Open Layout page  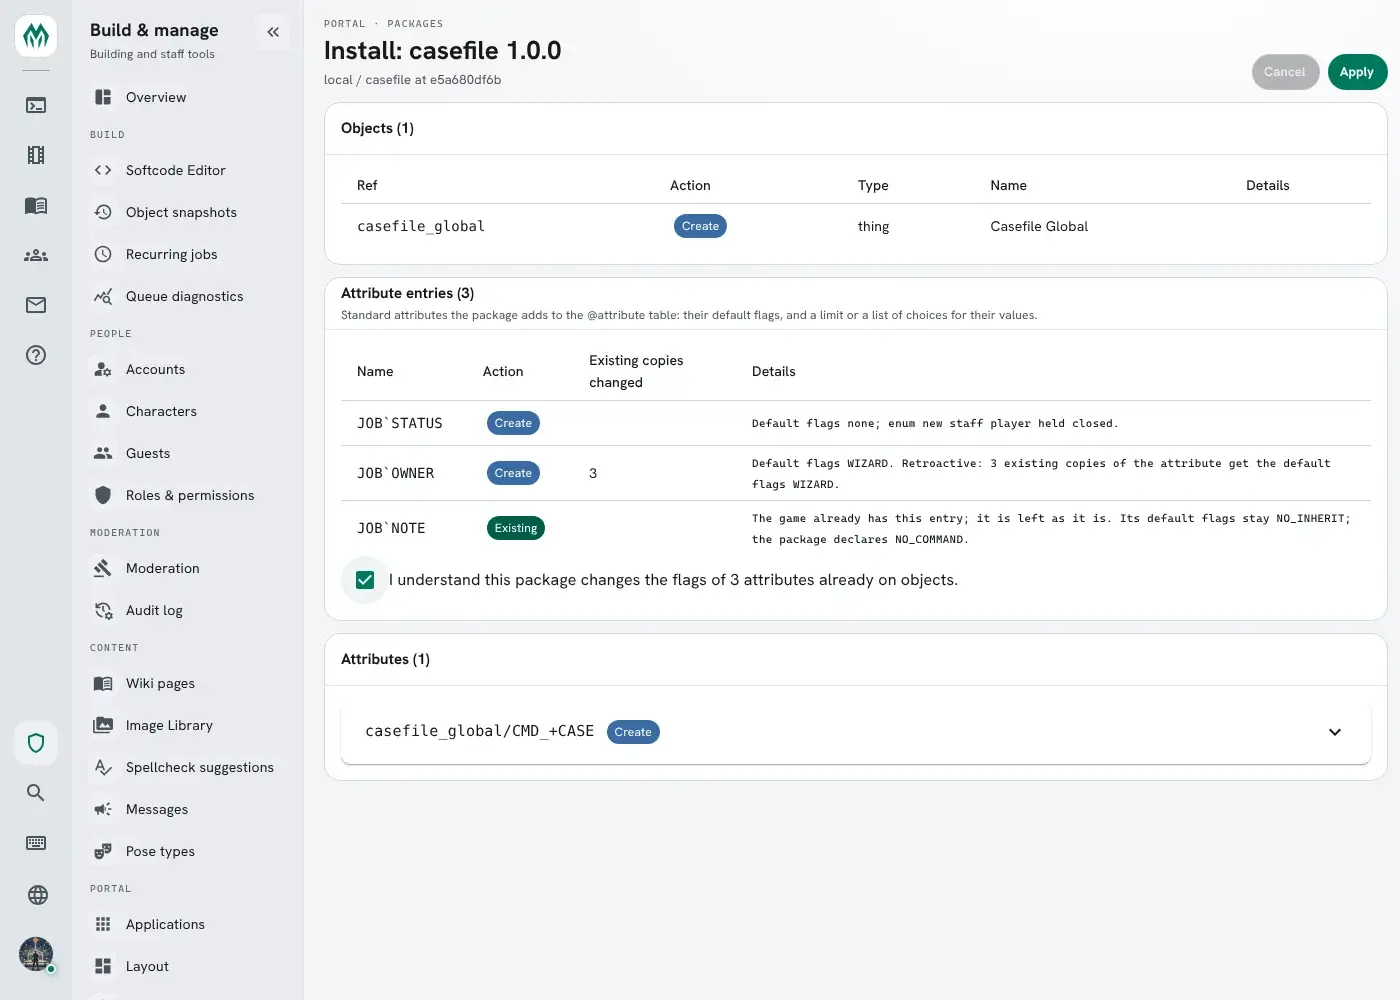[188, 966]
